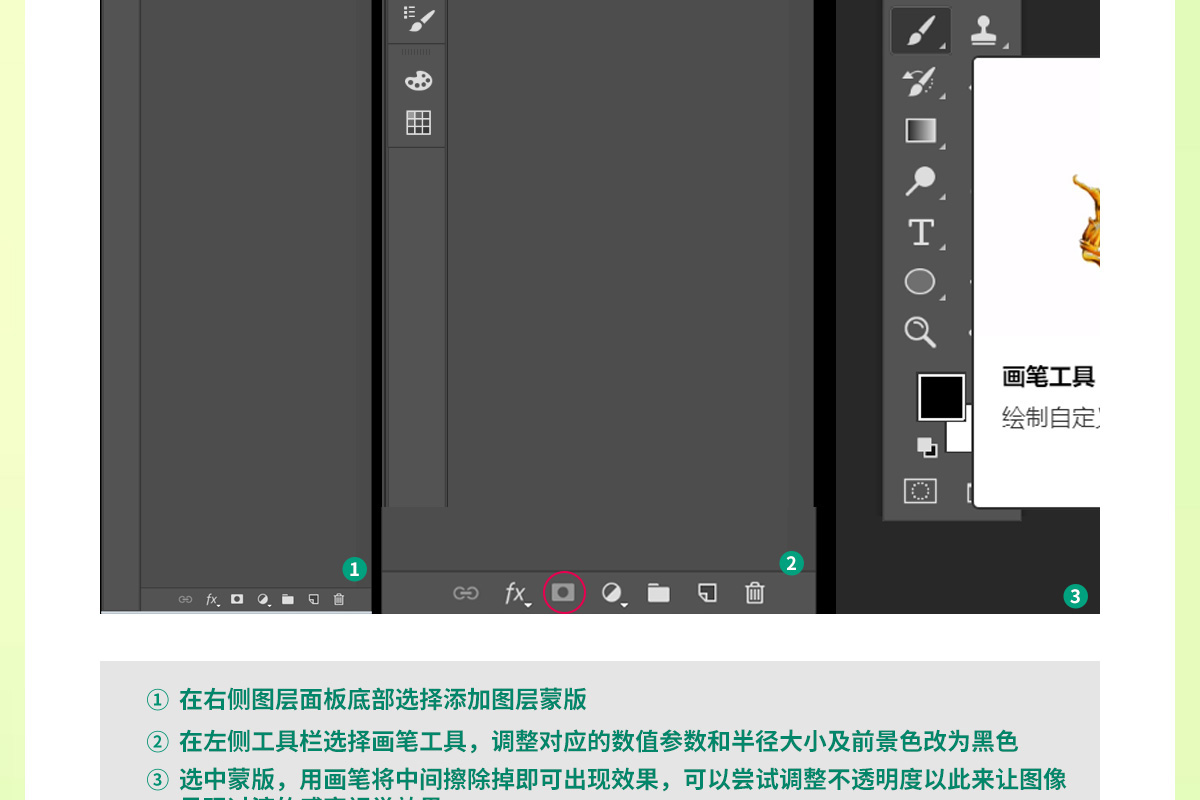The width and height of the screenshot is (1200, 800).
Task: Open adjustment layer menu in large panel
Action: (613, 594)
